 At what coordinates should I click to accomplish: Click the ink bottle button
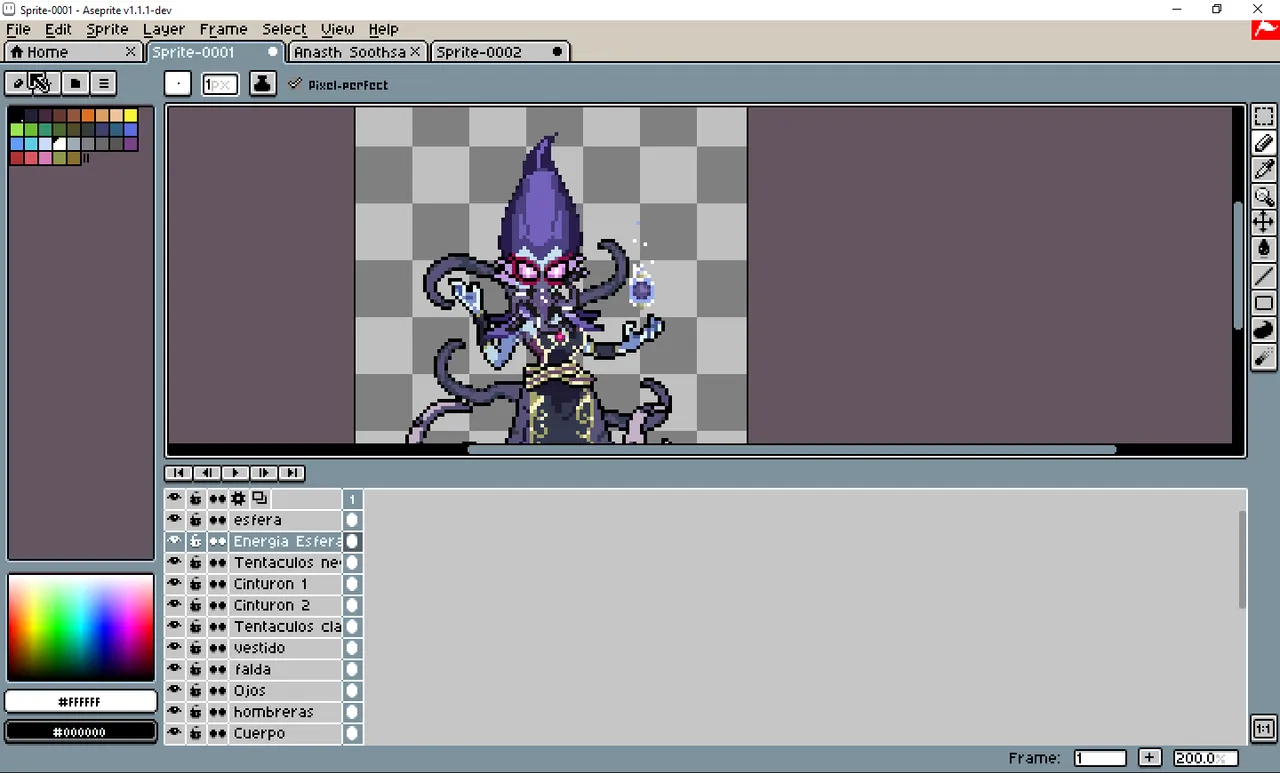(x=262, y=84)
